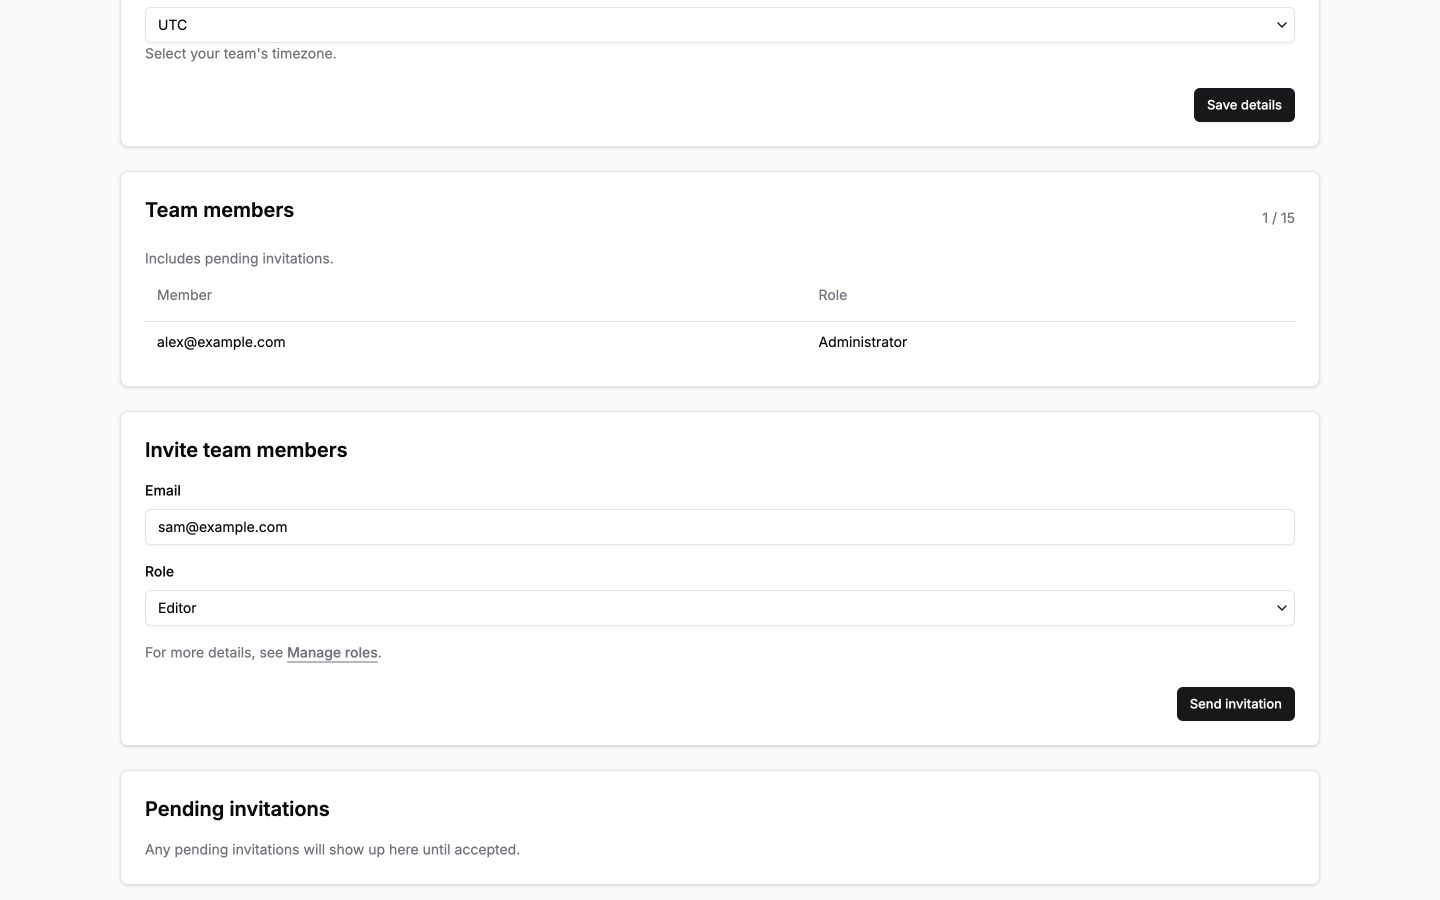
Task: Click inside the invite Email field
Action: point(720,527)
